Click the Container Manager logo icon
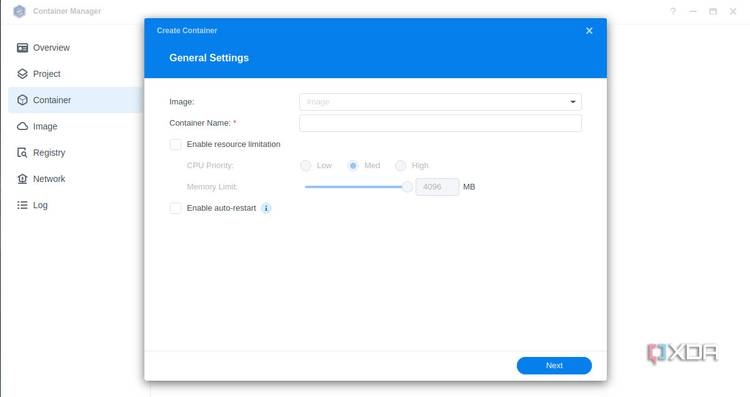 pyautogui.click(x=19, y=11)
